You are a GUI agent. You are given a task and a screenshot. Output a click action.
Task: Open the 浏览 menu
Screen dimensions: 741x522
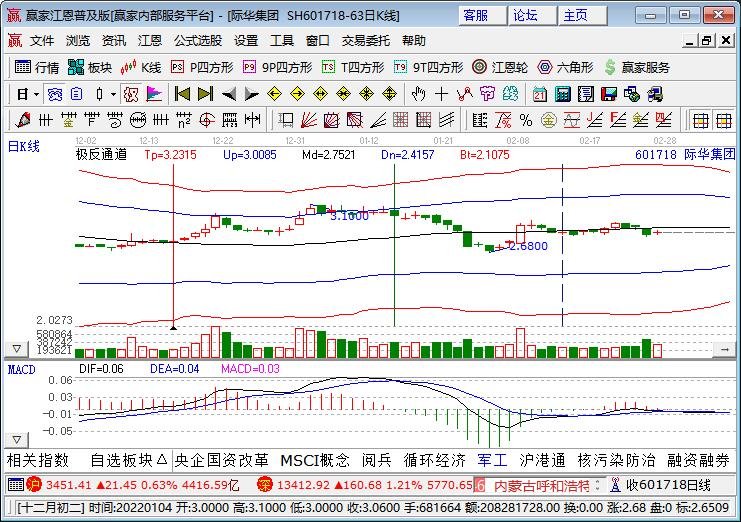(78, 41)
